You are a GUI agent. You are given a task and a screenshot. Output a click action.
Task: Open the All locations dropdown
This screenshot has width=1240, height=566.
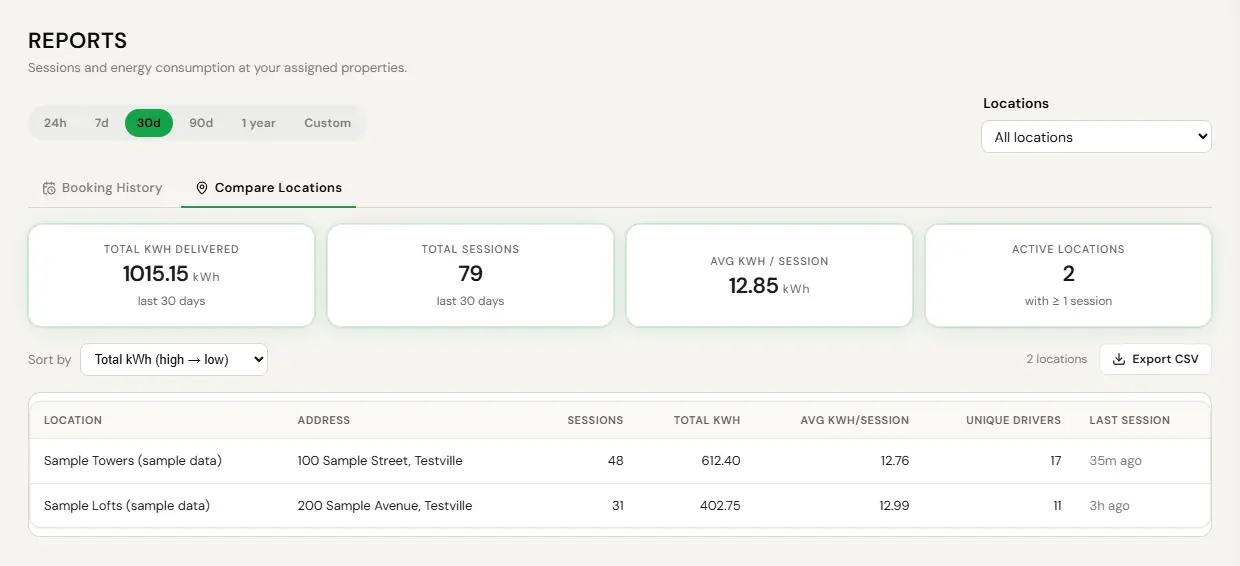pyautogui.click(x=1096, y=137)
